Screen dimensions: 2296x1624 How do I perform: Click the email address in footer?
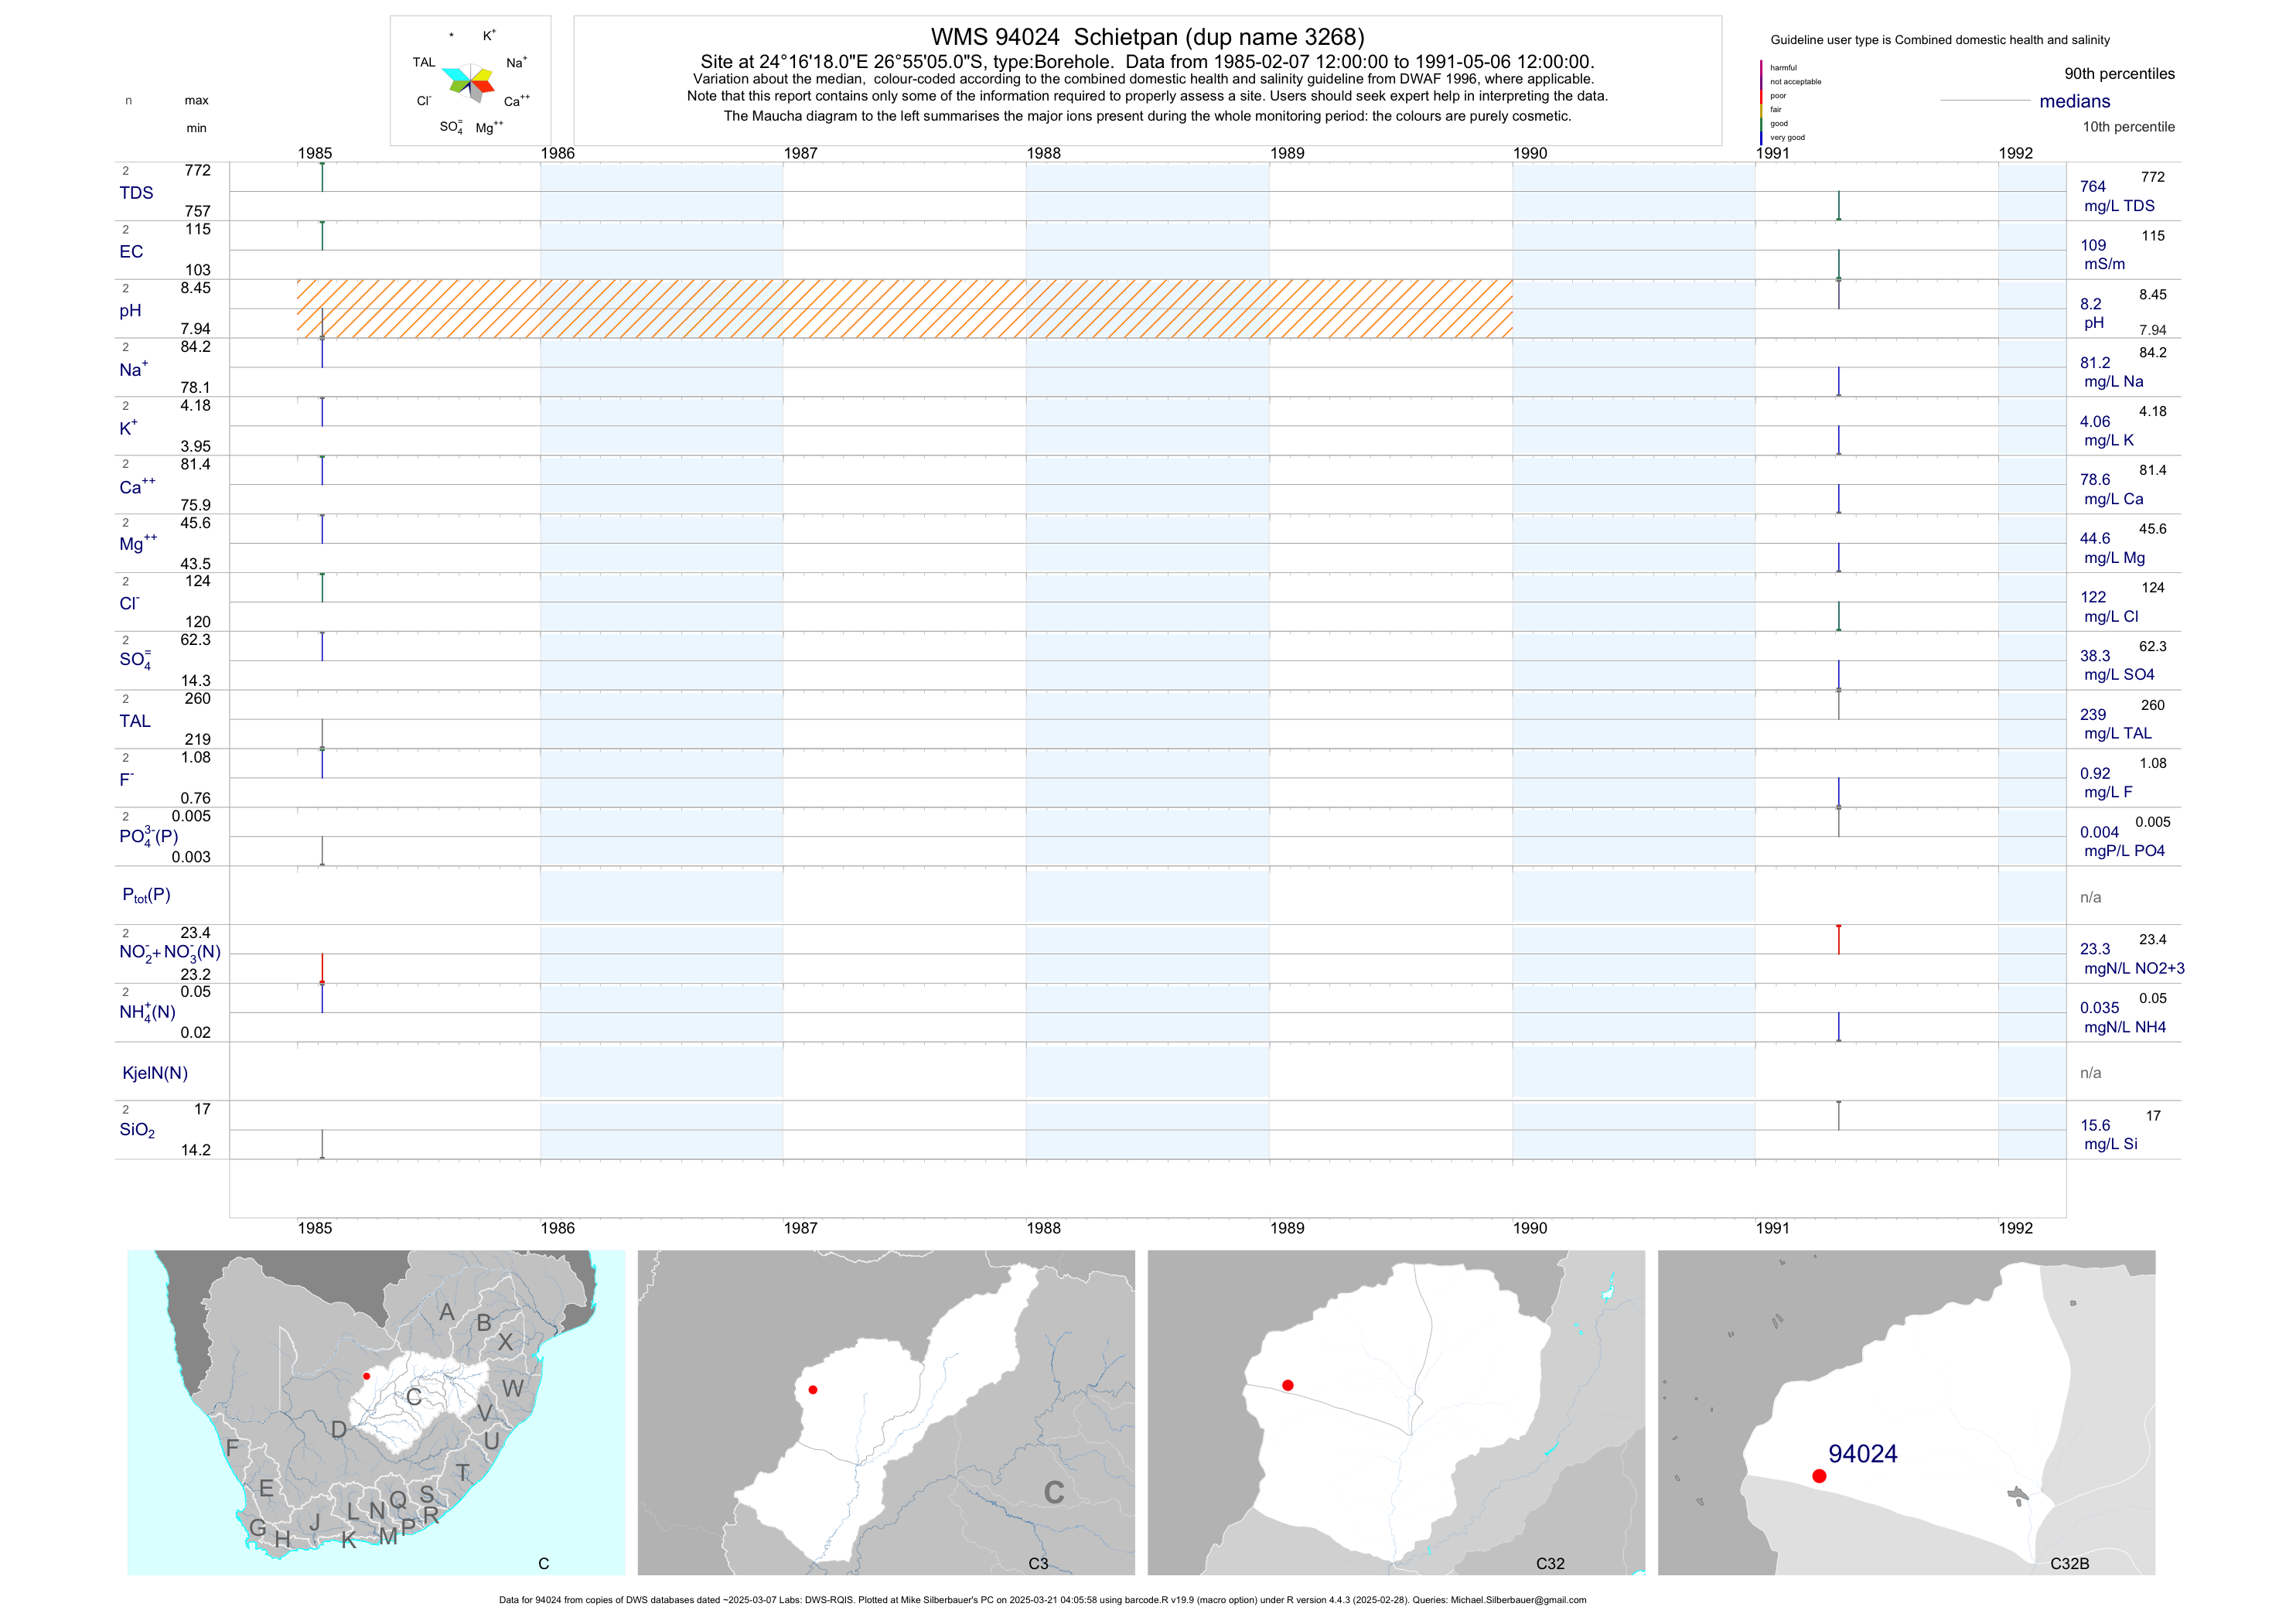click(x=1518, y=1600)
